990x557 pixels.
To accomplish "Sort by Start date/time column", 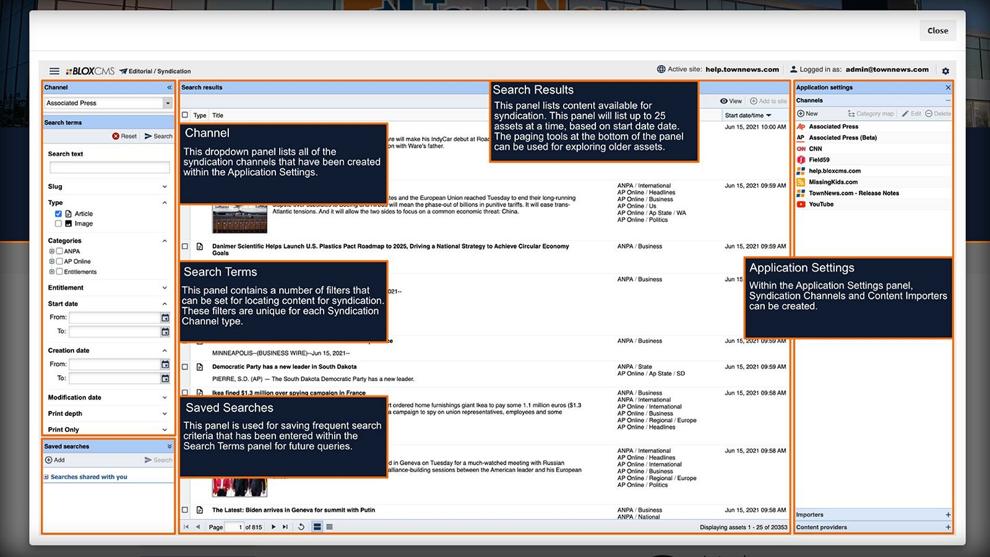I will point(748,116).
